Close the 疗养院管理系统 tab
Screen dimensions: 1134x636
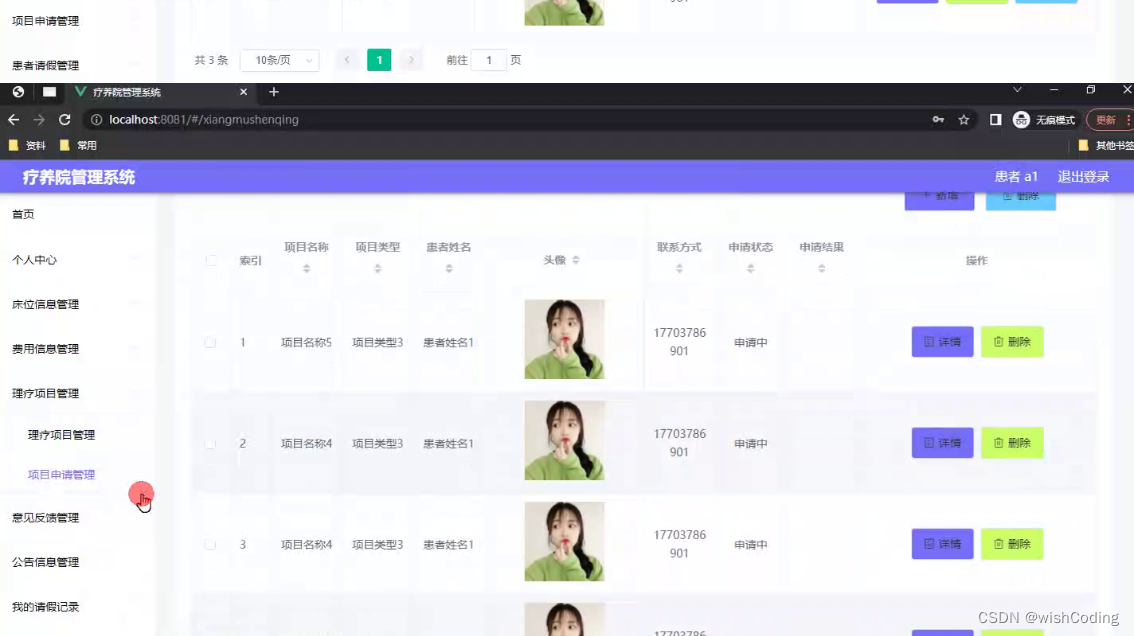click(x=243, y=92)
